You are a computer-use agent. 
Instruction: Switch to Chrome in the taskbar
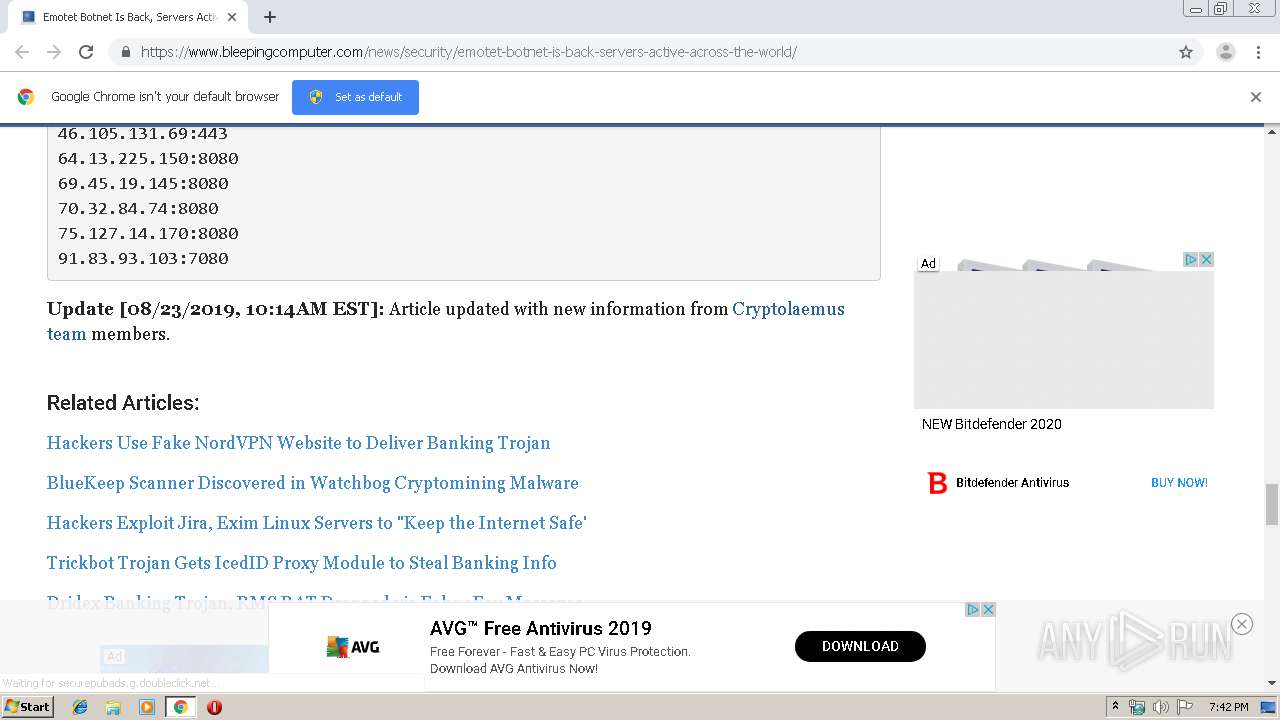180,707
